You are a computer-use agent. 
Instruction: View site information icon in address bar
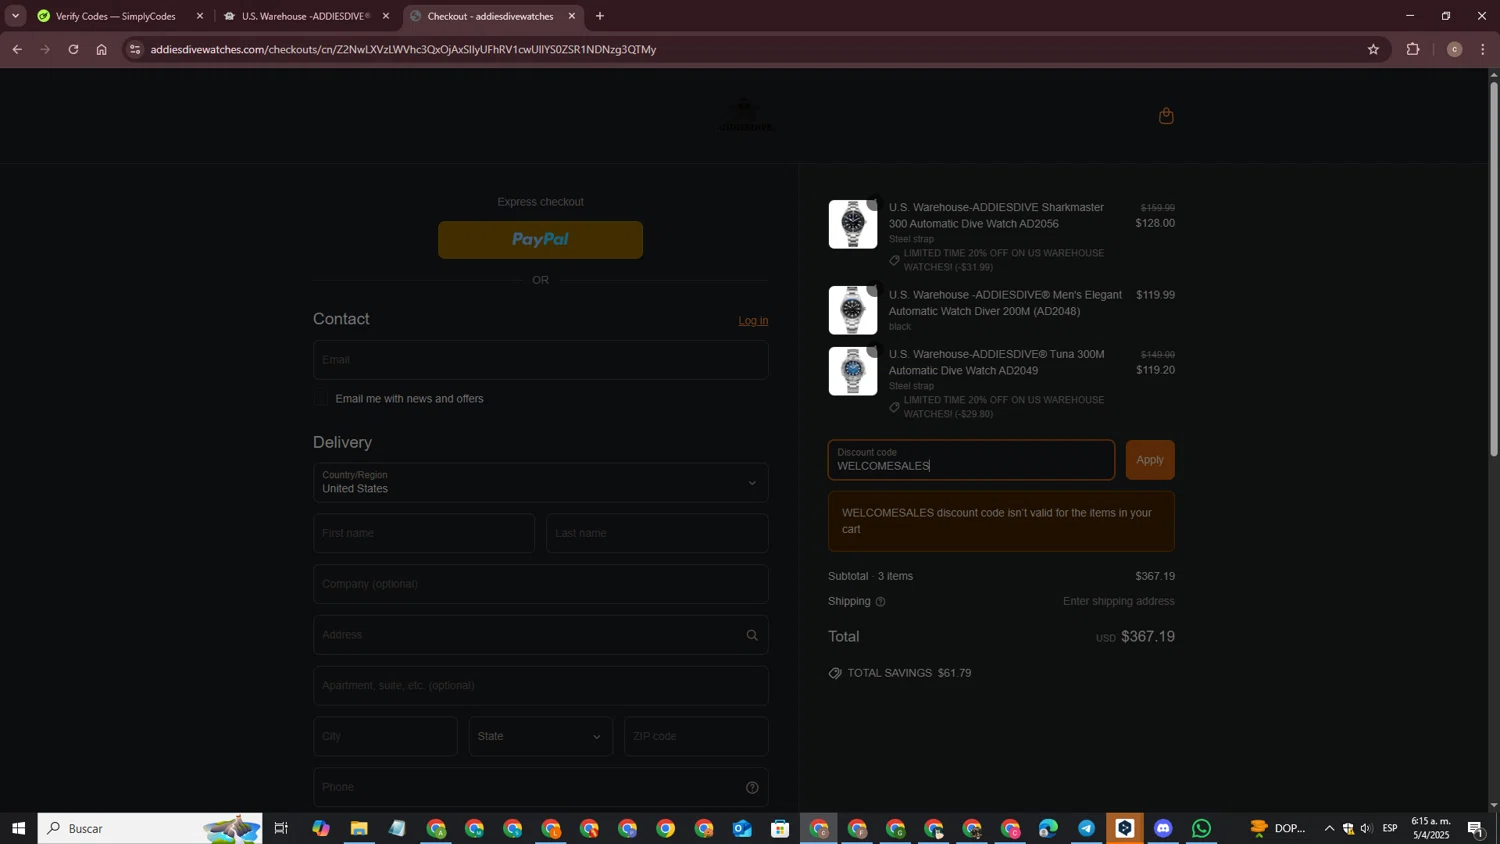point(135,49)
